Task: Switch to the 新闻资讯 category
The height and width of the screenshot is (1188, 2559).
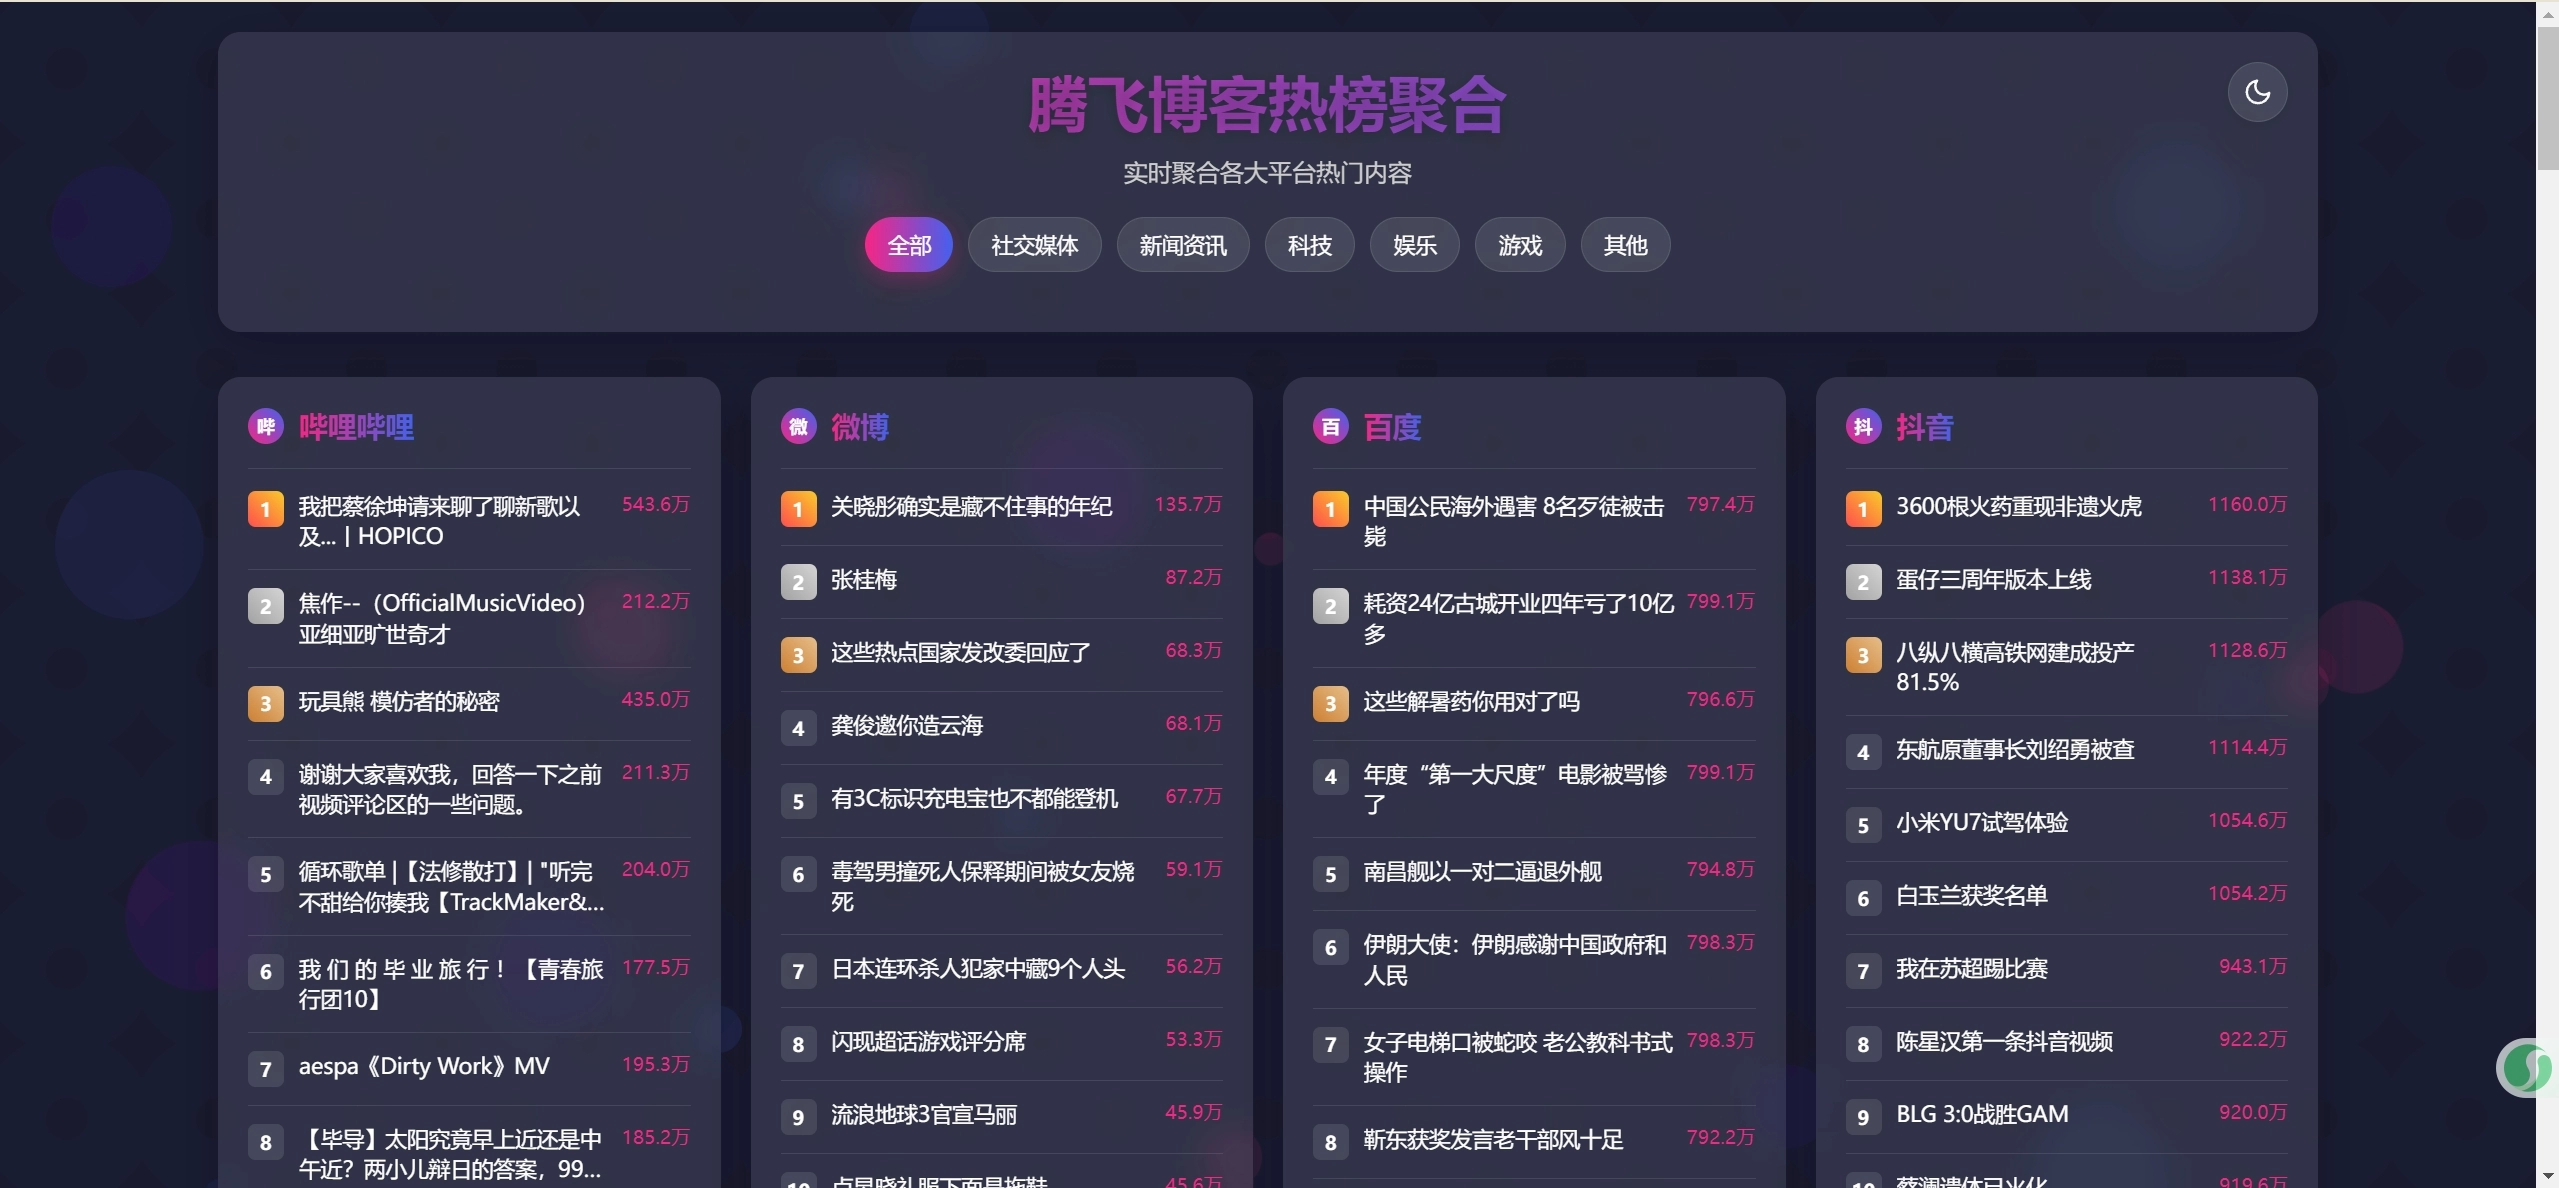Action: point(1182,245)
